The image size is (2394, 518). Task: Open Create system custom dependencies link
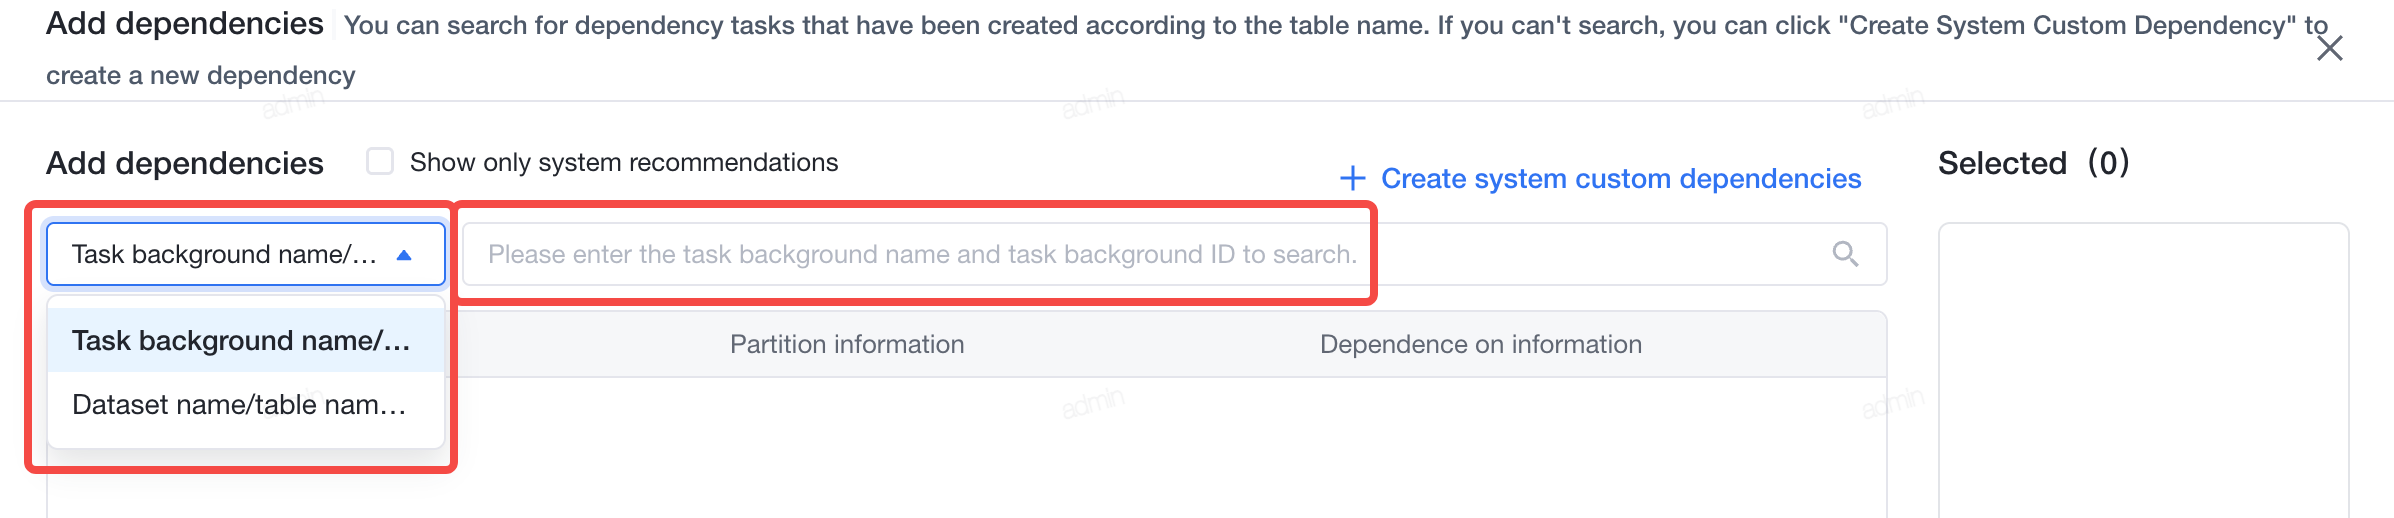tap(1620, 178)
